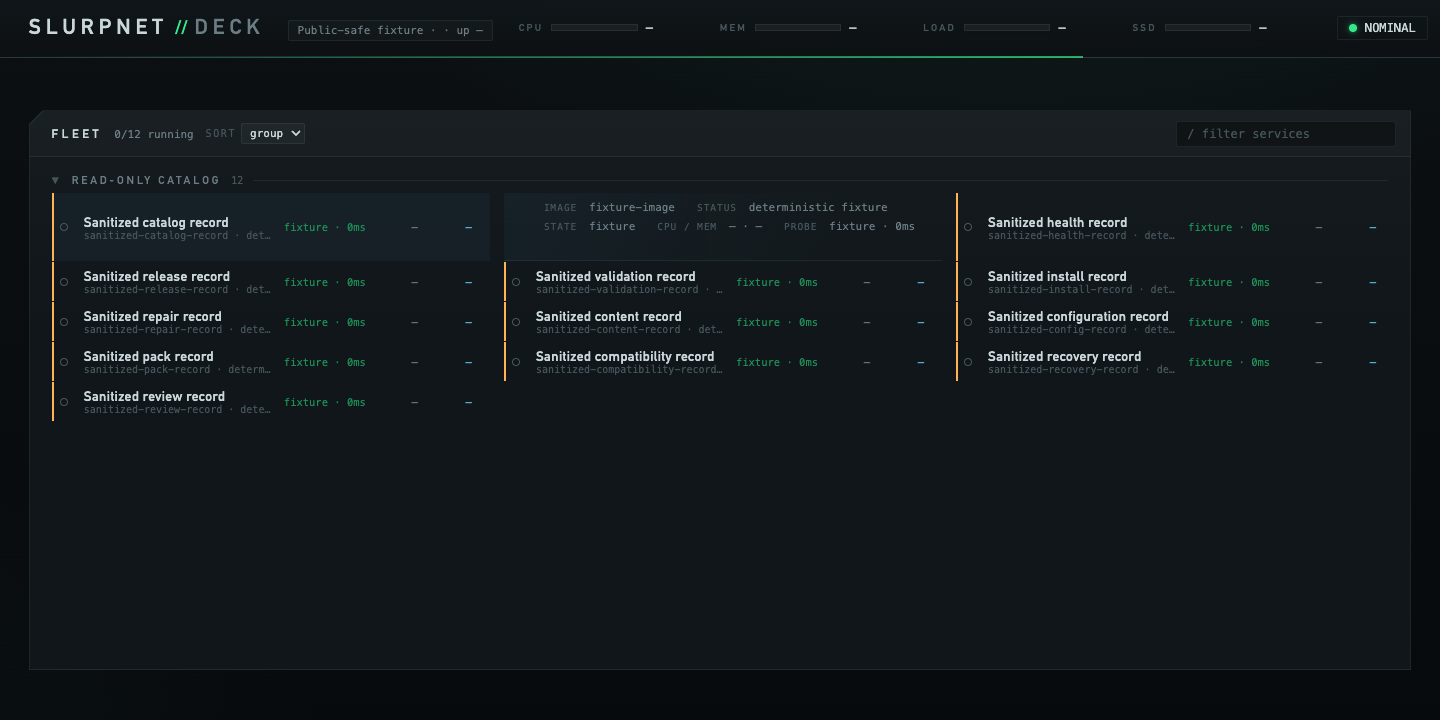Click the FLEET panel heading
Screen dimensions: 1440x720
click(76, 134)
